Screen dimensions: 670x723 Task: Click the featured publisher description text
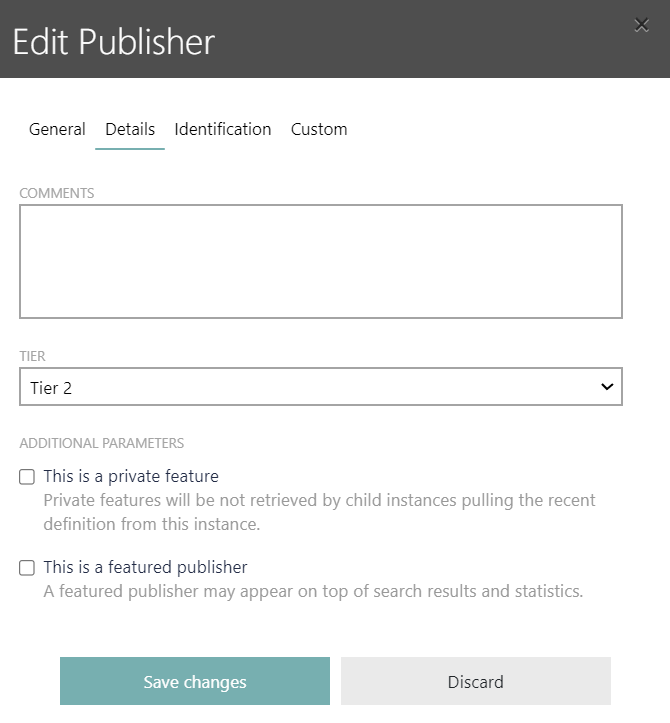coord(313,591)
